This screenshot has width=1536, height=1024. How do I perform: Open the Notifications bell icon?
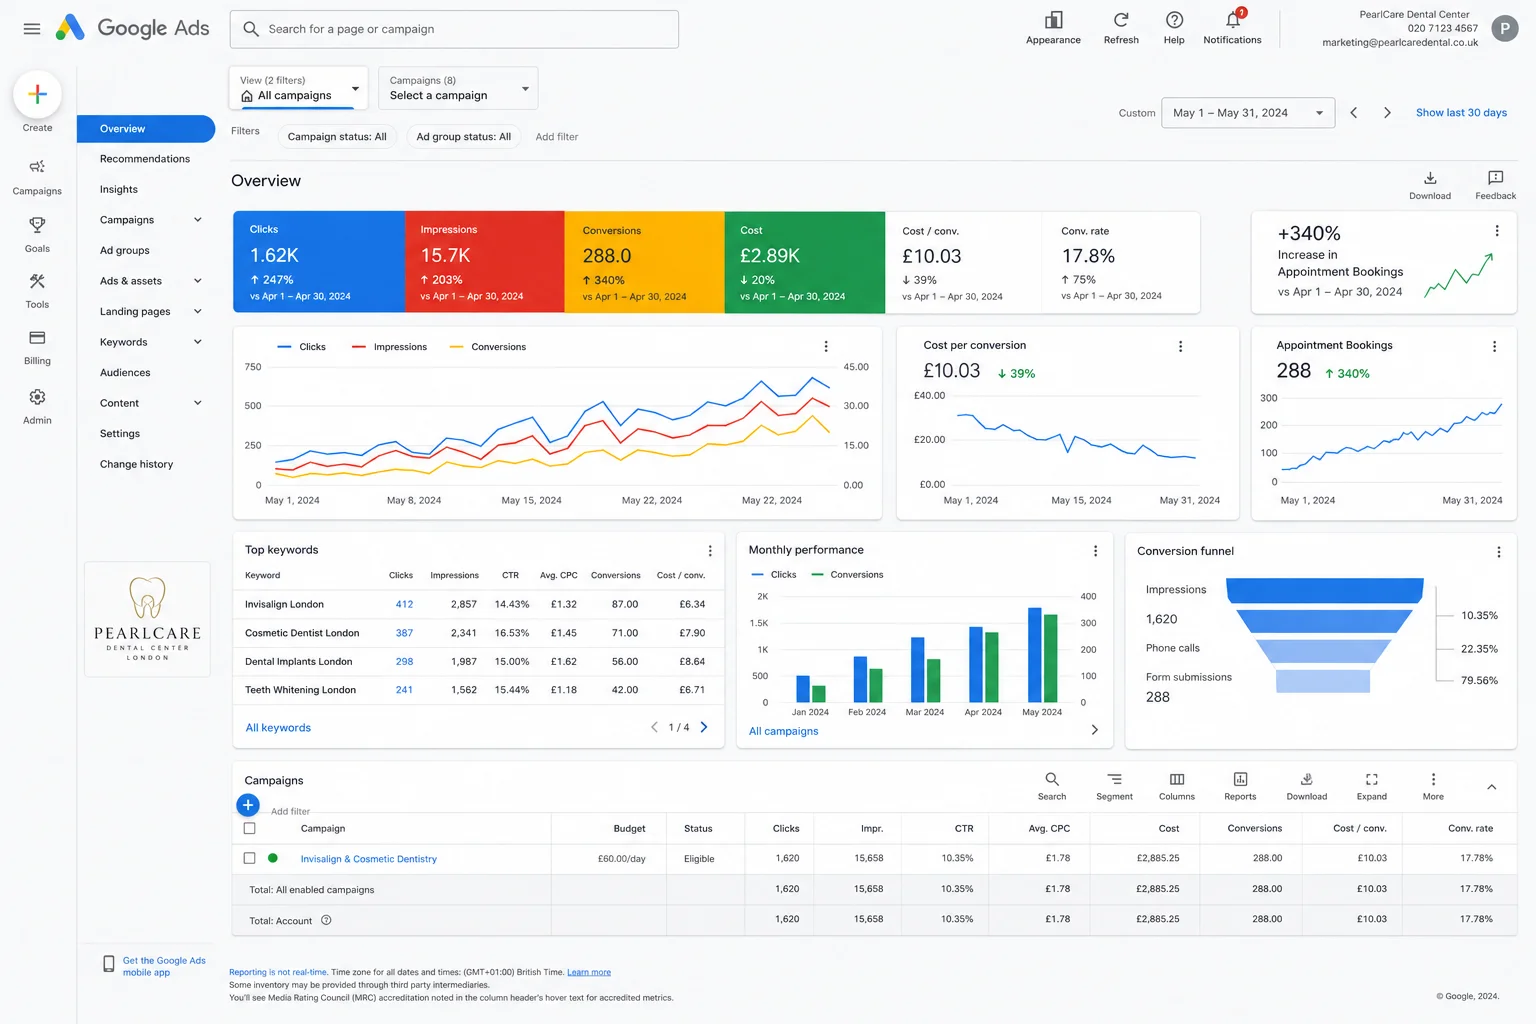(1232, 20)
